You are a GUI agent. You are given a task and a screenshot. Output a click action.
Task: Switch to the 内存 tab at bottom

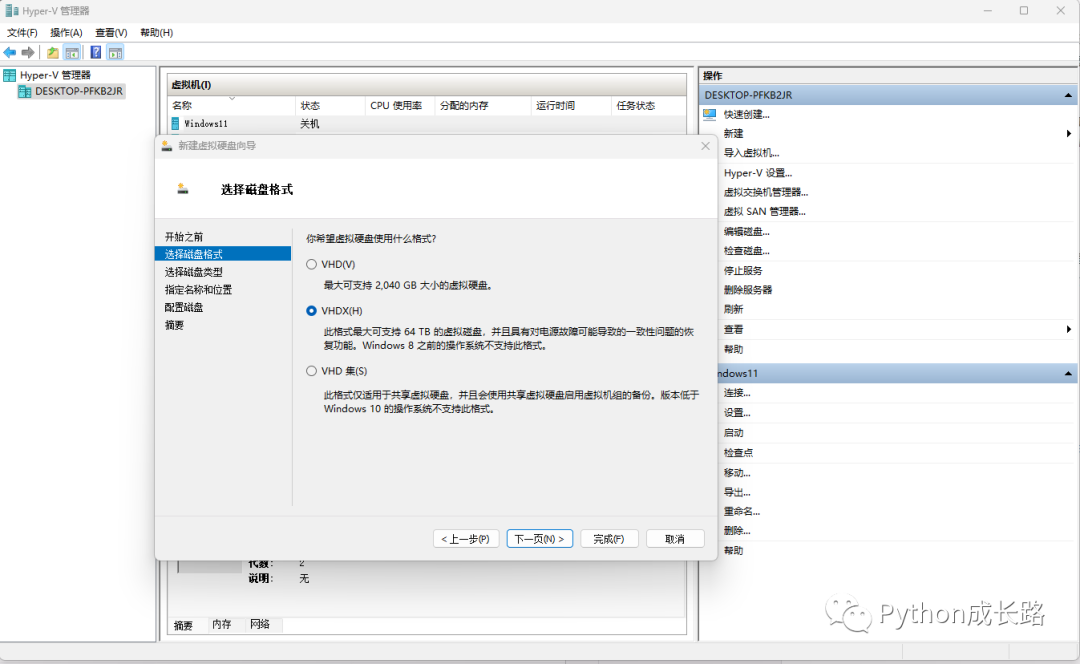coord(222,624)
